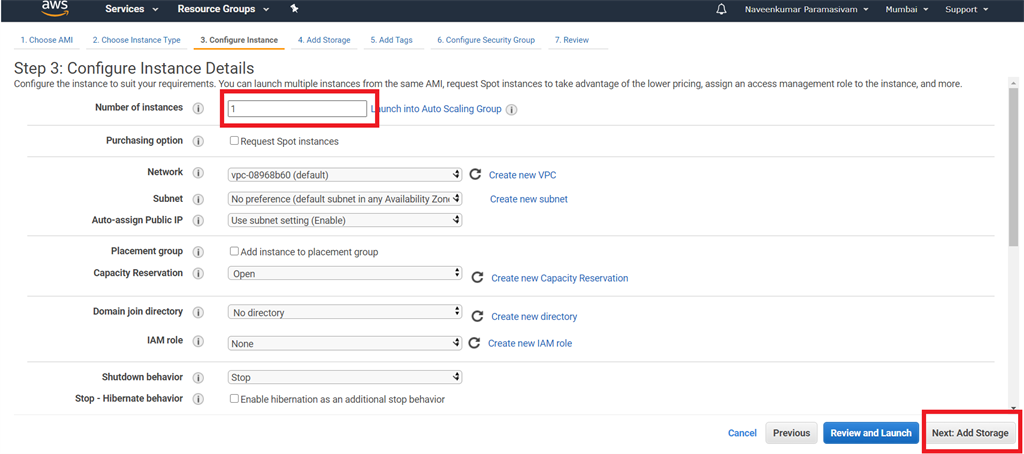Image resolution: width=1024 pixels, height=454 pixels.
Task: Check Add instance to placement group
Action: (x=234, y=251)
